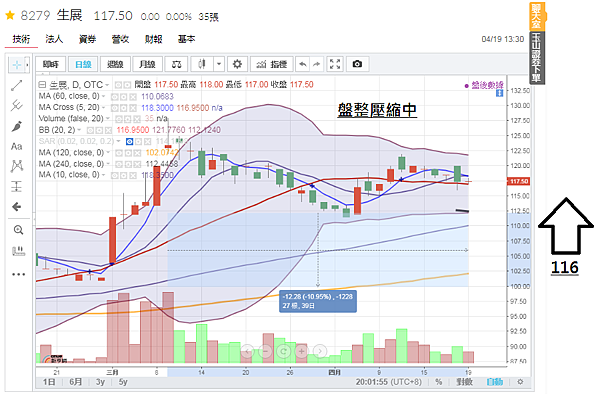Image resolution: width=600 pixels, height=400 pixels.
Task: Select the 月線 monthly interval
Action: pyautogui.click(x=147, y=64)
